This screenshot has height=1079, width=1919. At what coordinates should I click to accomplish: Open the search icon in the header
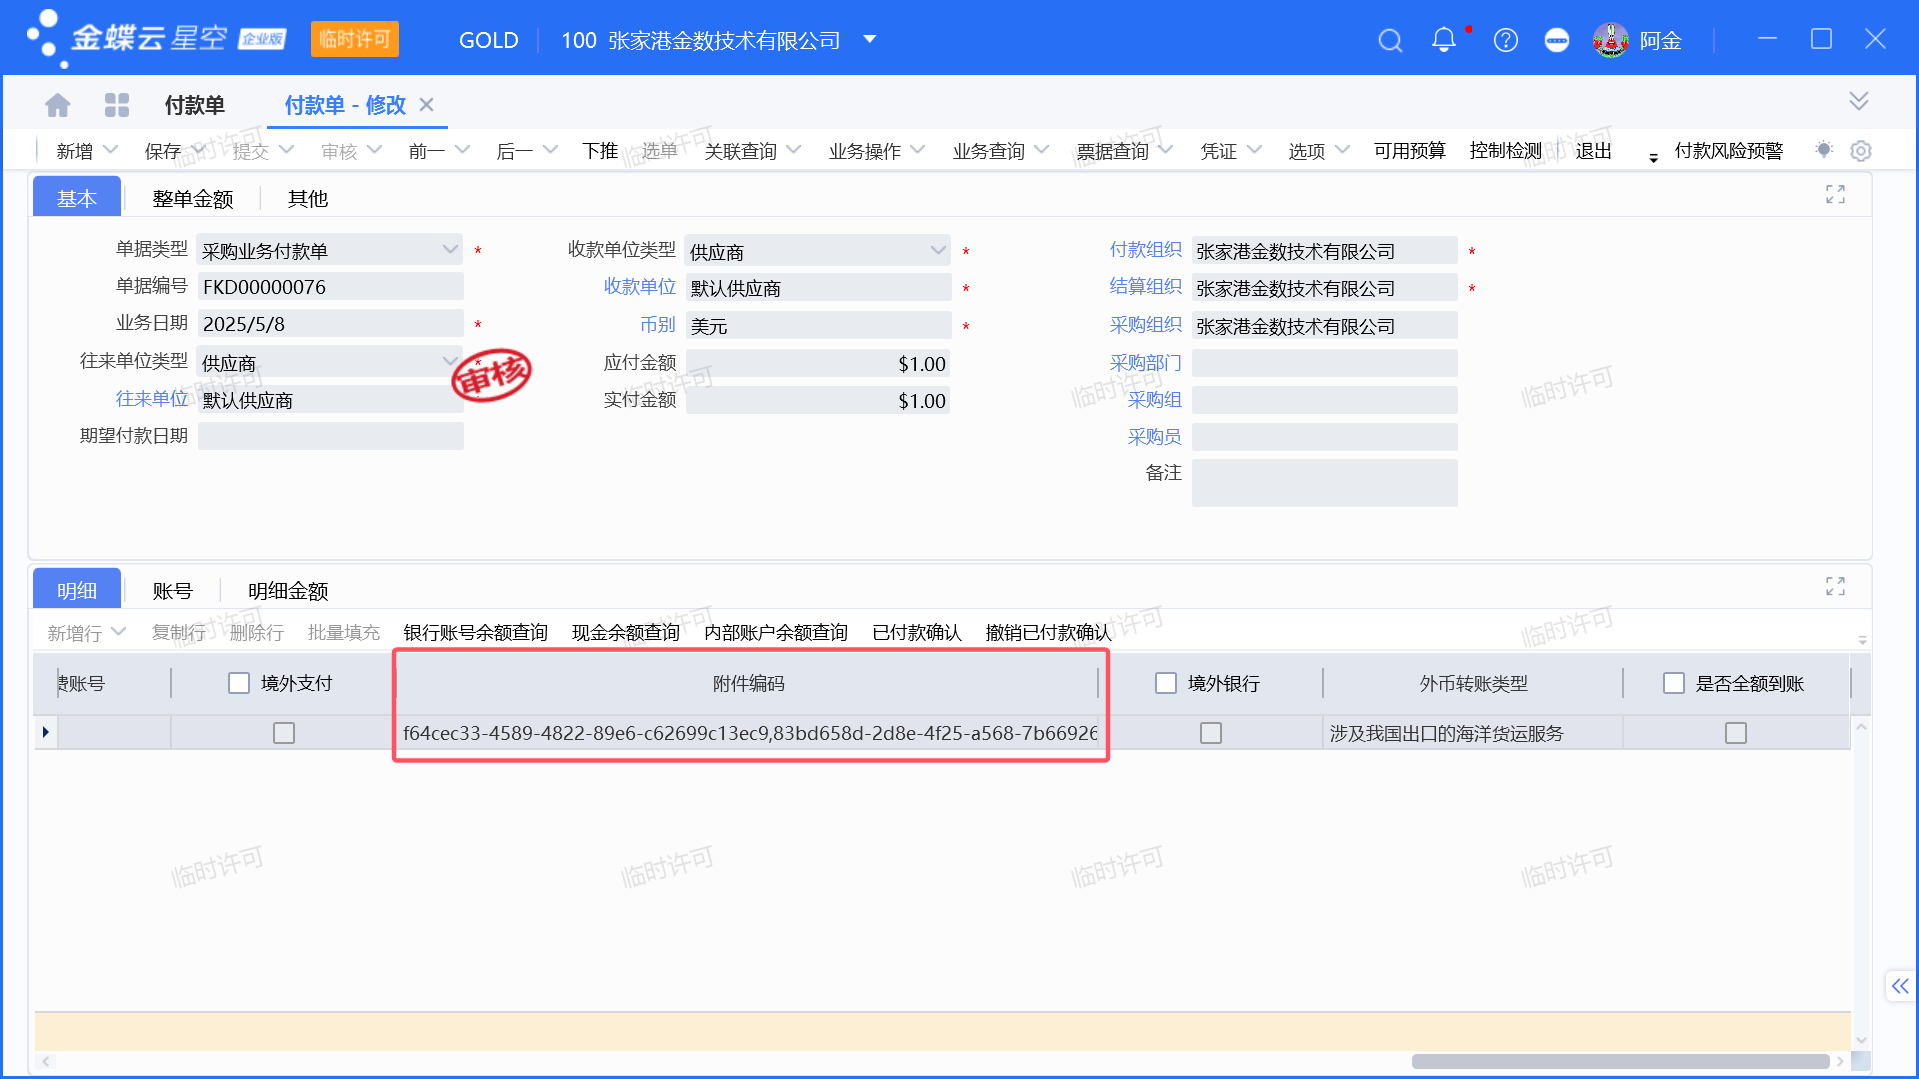click(x=1390, y=40)
